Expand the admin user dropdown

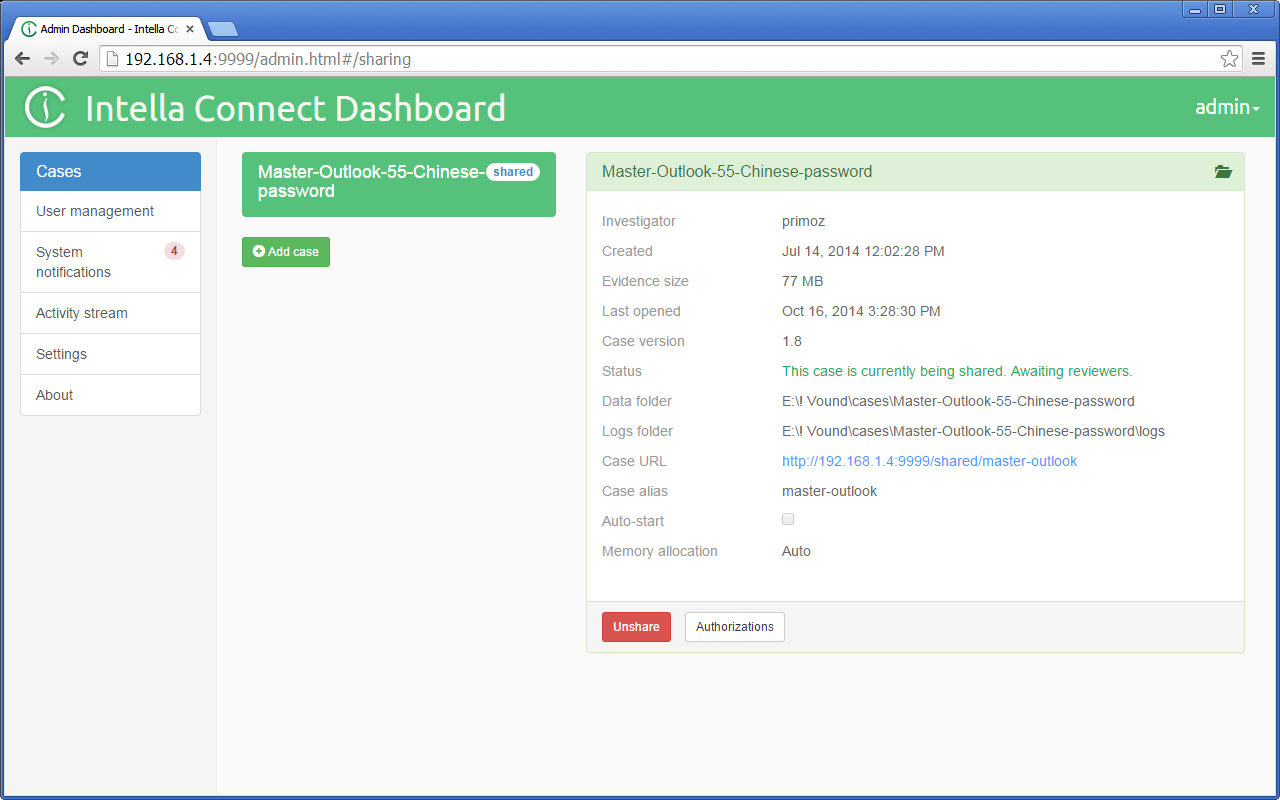point(1226,108)
